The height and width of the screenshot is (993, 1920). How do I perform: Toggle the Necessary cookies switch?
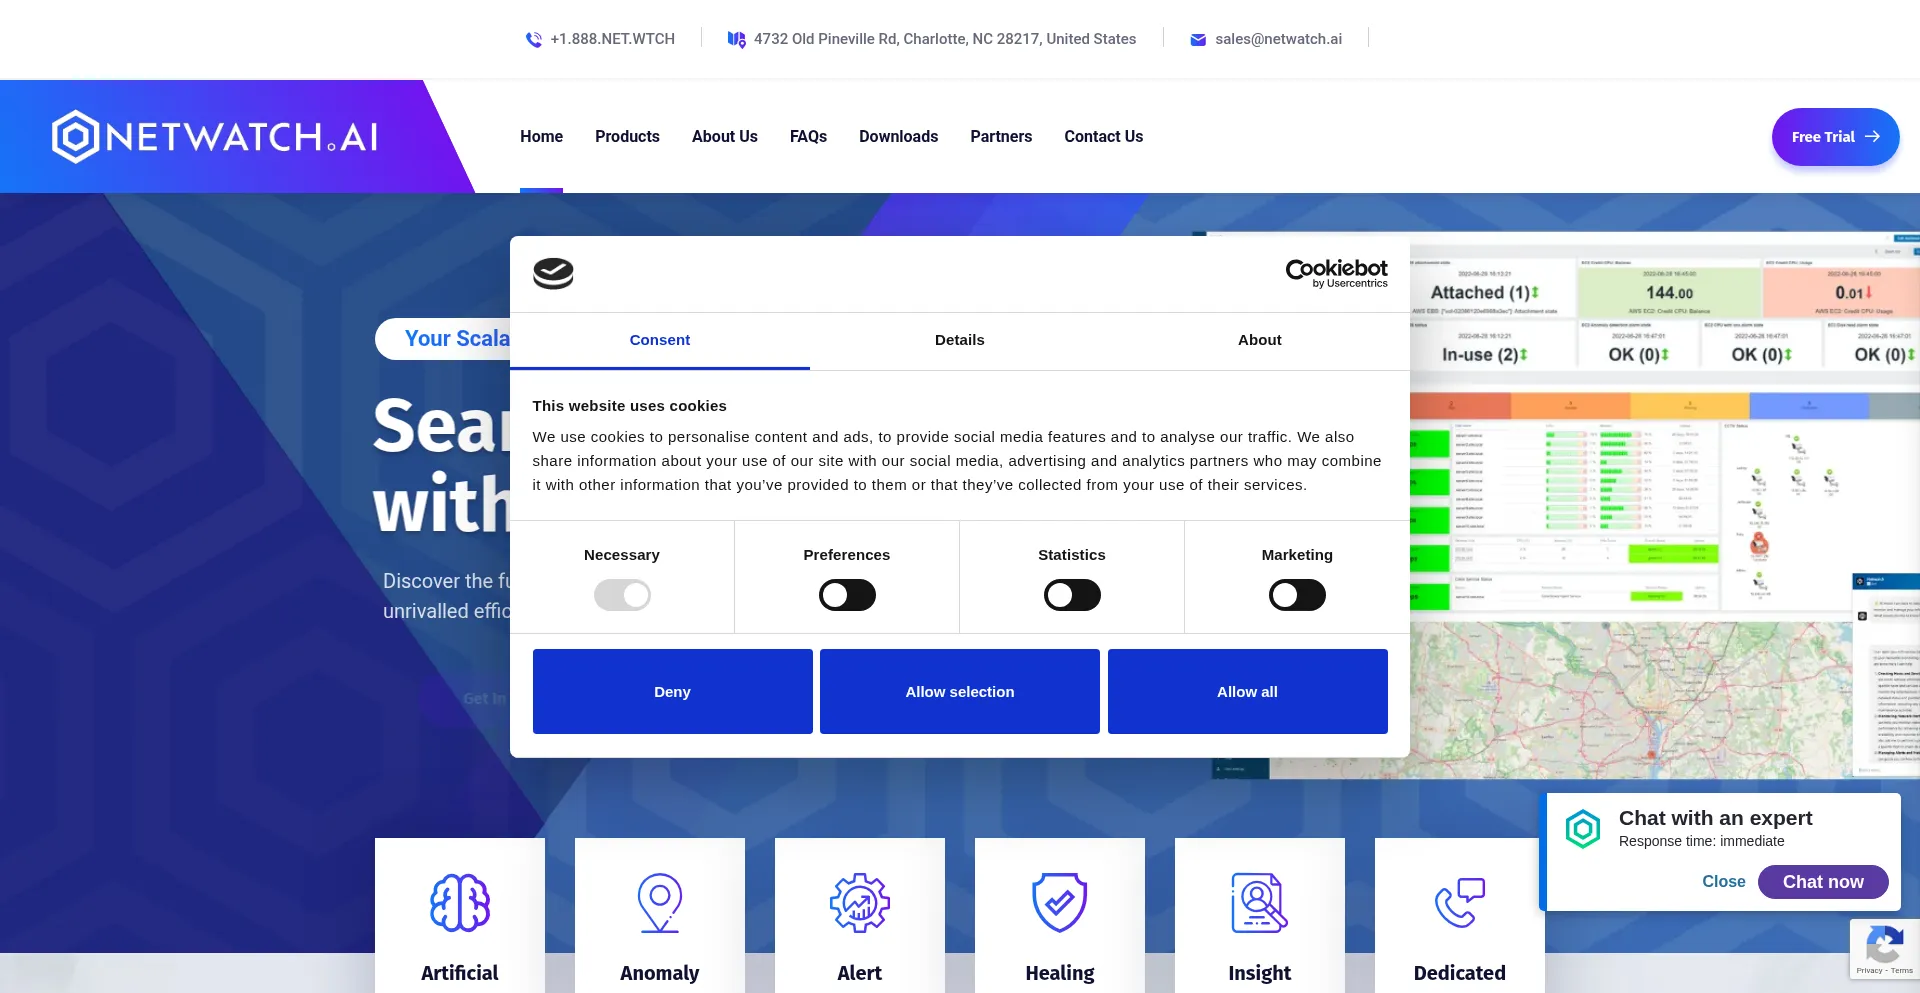pos(622,595)
